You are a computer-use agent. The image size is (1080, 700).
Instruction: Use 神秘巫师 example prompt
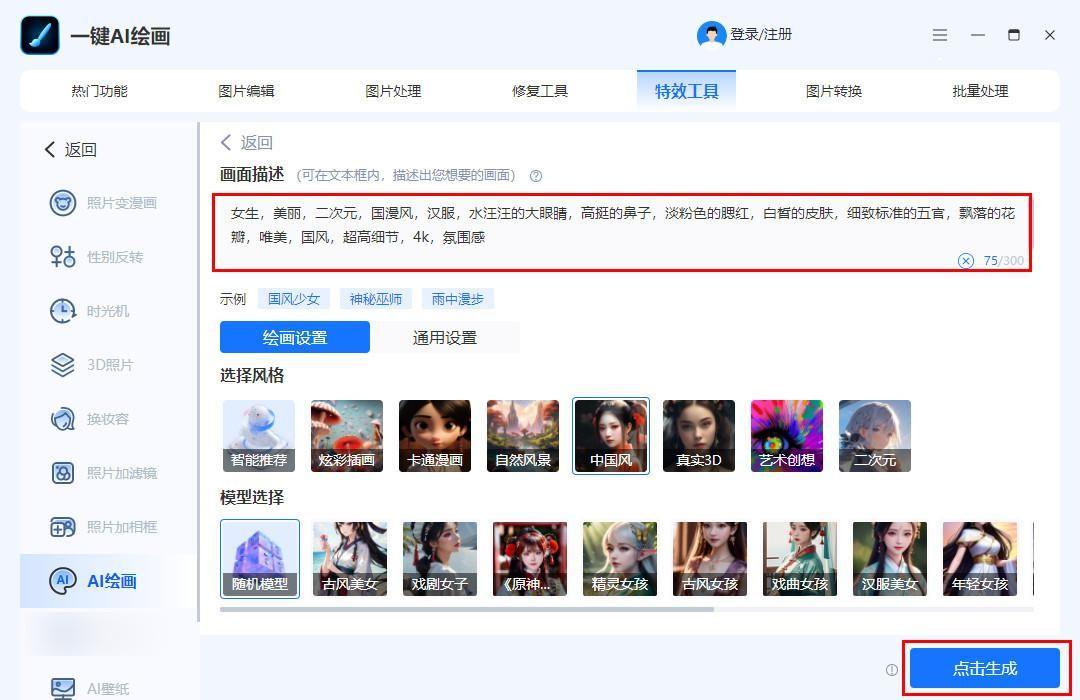pyautogui.click(x=376, y=299)
